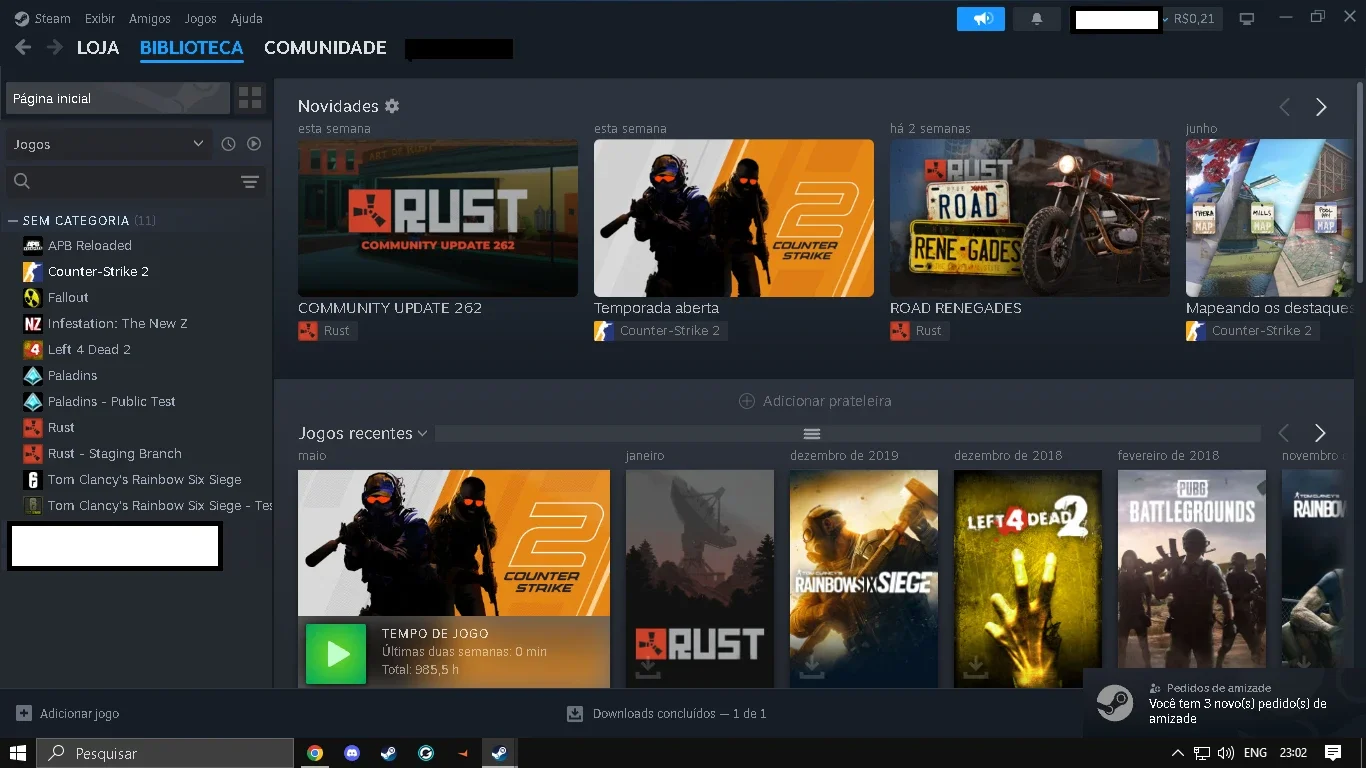Image resolution: width=1366 pixels, height=768 pixels.
Task: Open PUBG Battlegrounds game cover
Action: [1192, 578]
